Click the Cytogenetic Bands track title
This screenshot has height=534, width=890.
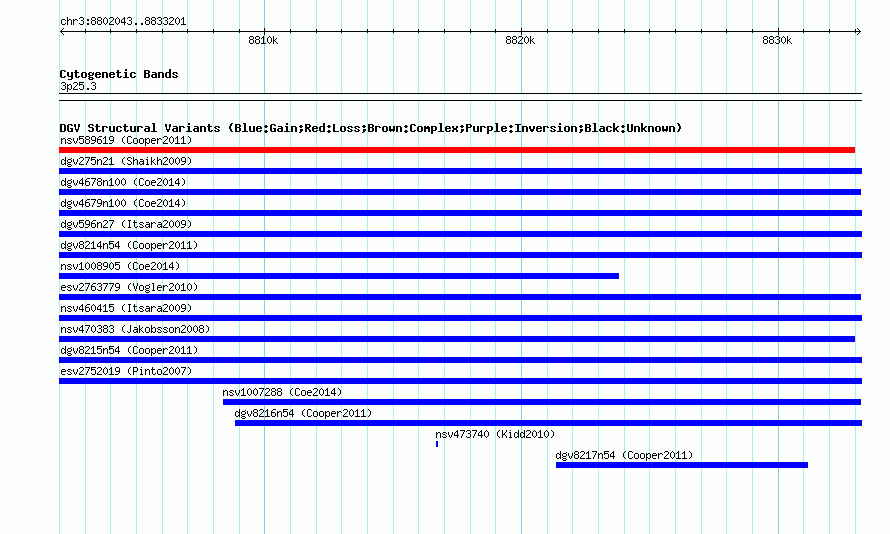pos(119,74)
